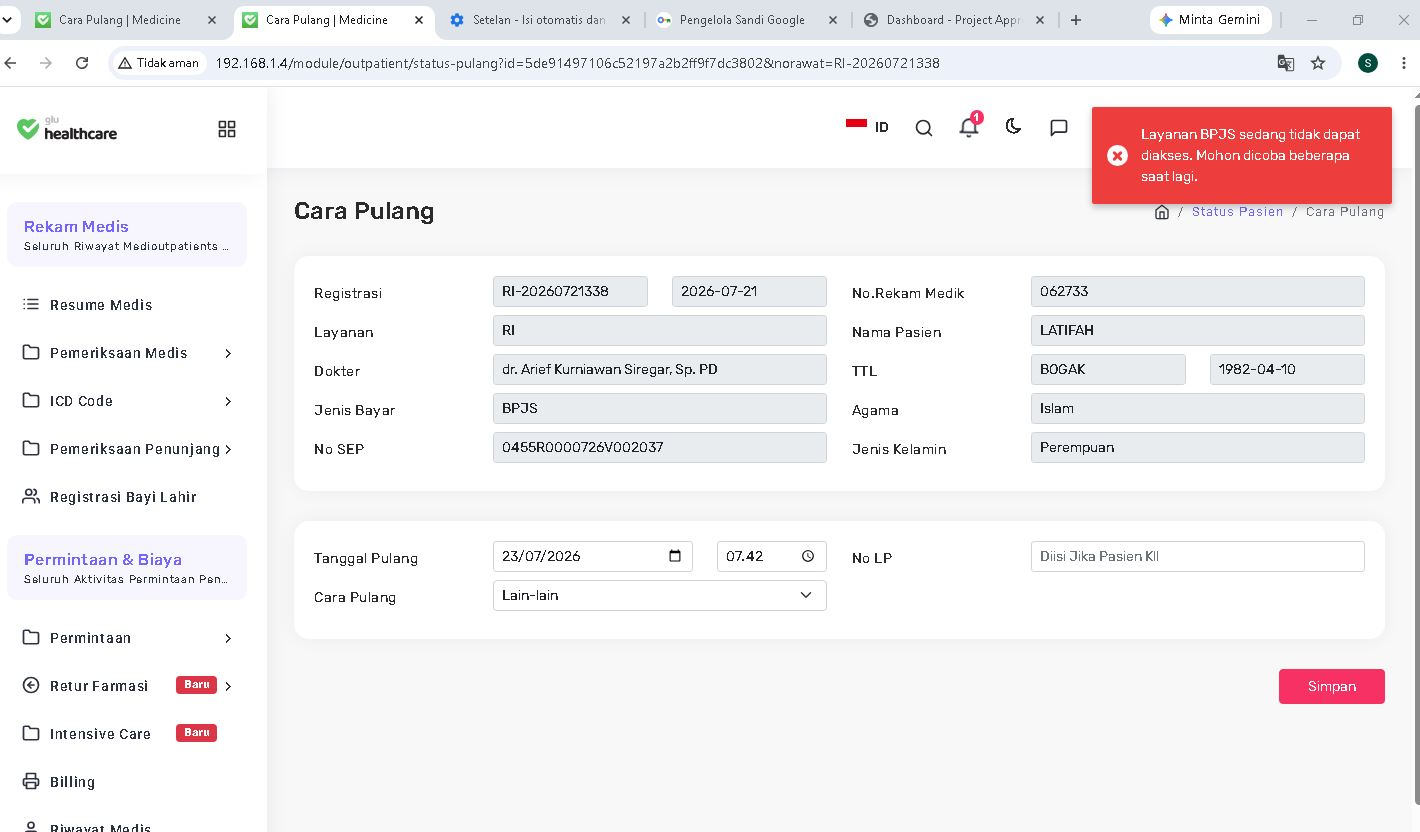Open calendar picker for Tanggal Pulang
This screenshot has width=1420, height=832.
click(675, 556)
